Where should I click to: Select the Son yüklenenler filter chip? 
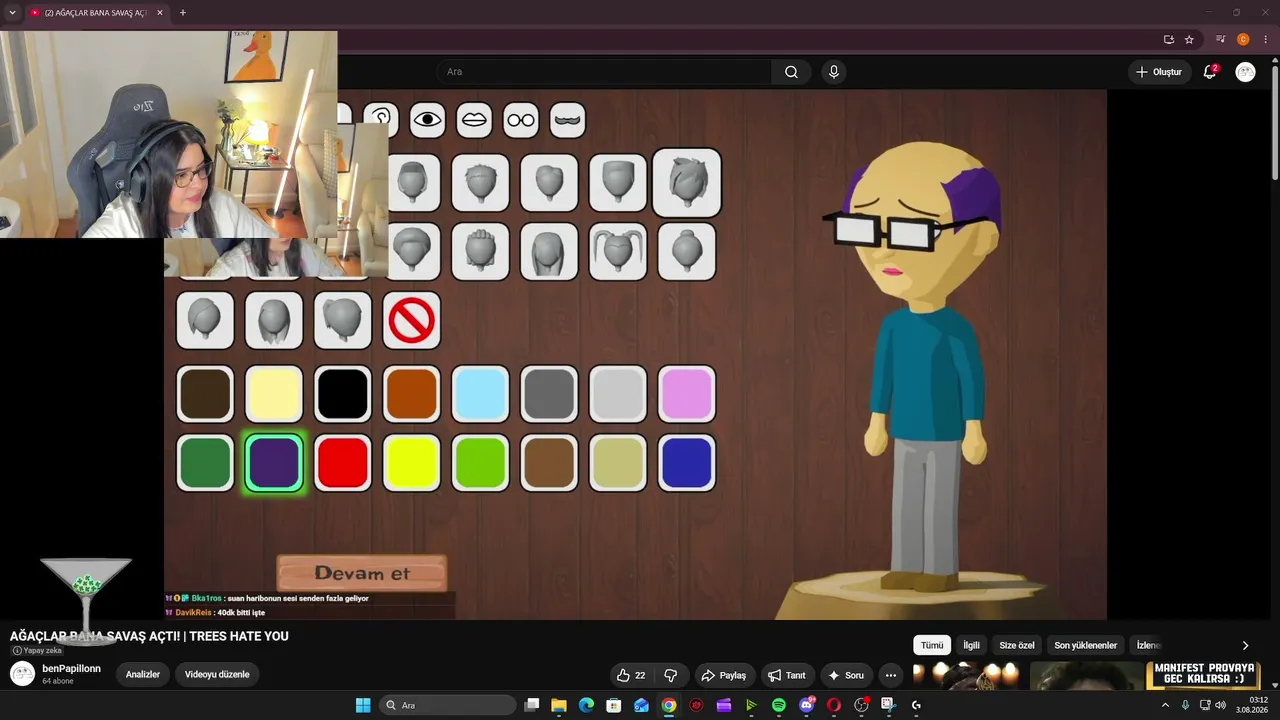pyautogui.click(x=1085, y=645)
